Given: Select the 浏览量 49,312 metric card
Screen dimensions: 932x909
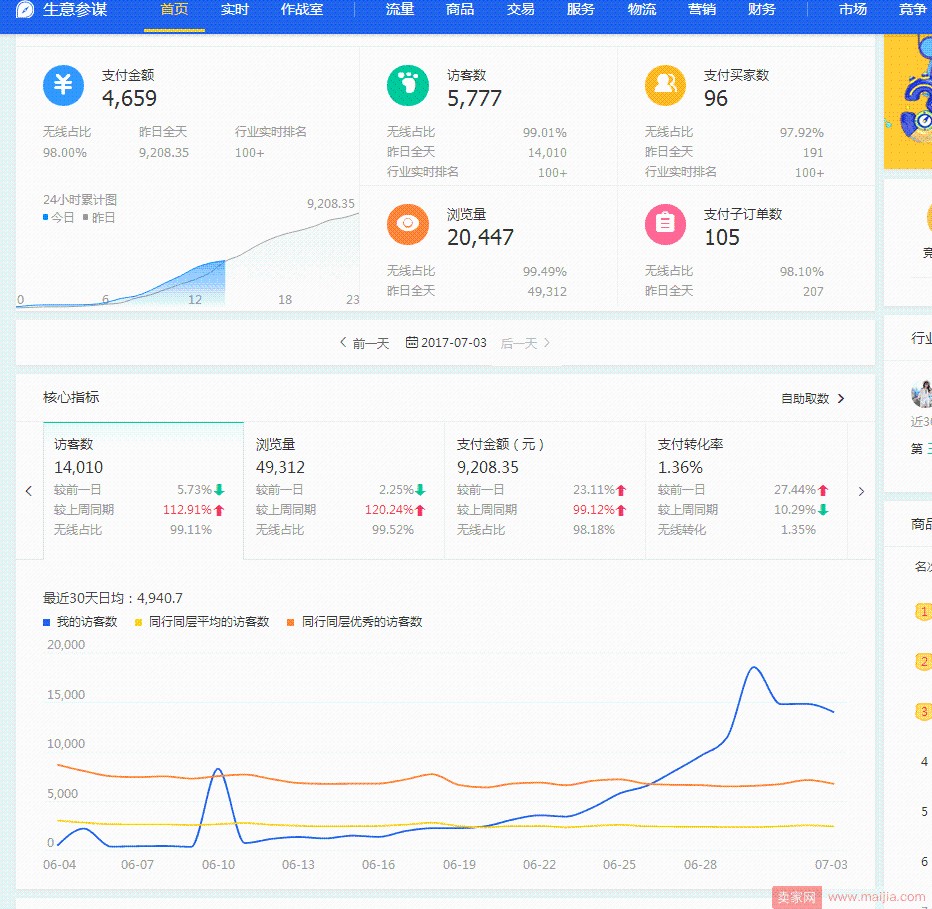Looking at the screenshot, I should 344,490.
